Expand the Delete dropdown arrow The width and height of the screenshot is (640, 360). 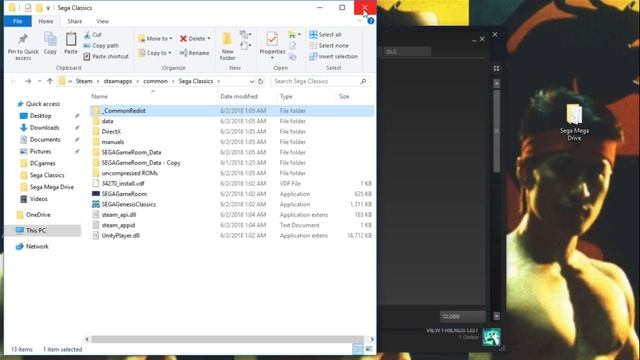pos(209,38)
